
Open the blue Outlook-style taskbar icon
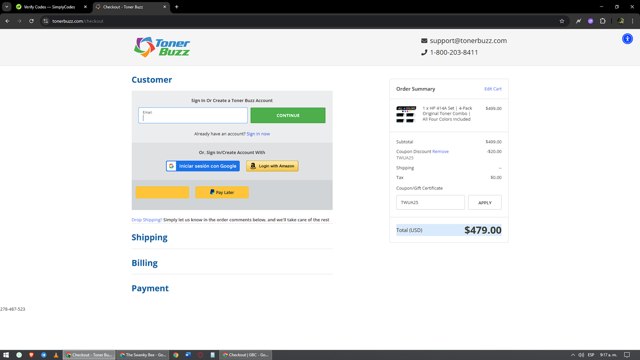coord(188,355)
